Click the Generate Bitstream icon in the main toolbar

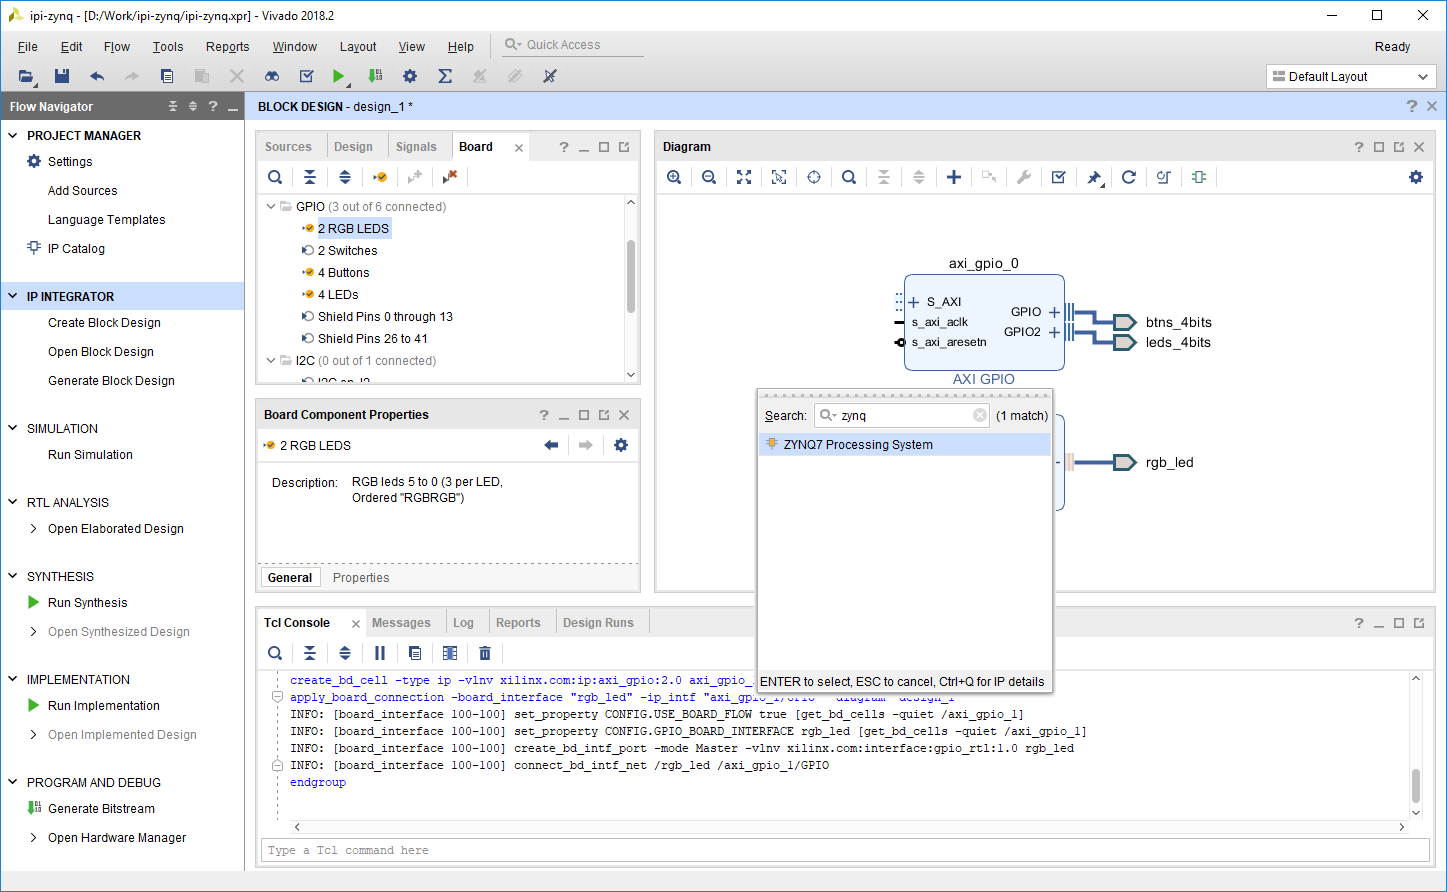(x=375, y=76)
